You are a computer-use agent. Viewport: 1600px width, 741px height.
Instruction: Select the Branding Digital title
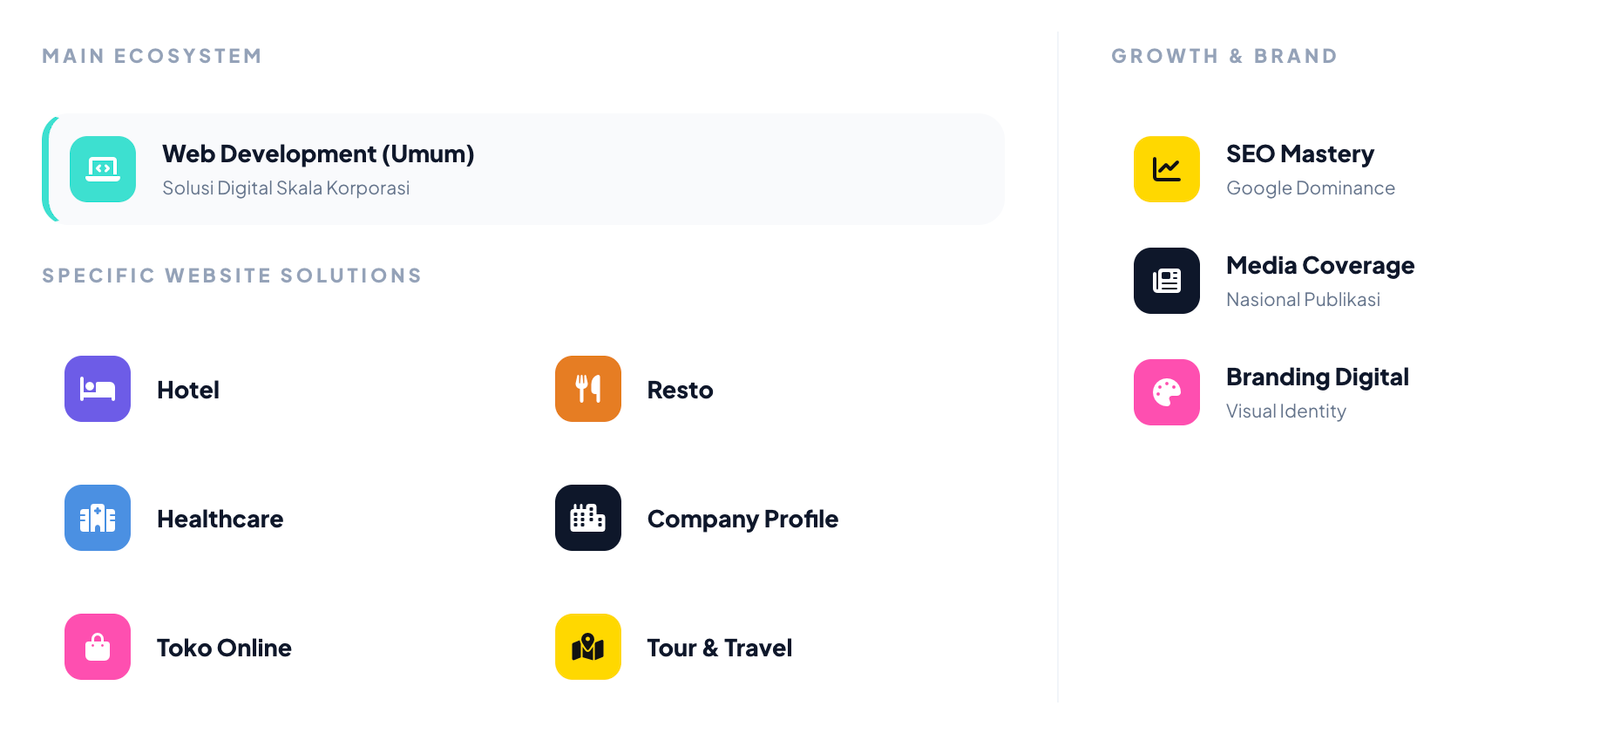point(1317,377)
